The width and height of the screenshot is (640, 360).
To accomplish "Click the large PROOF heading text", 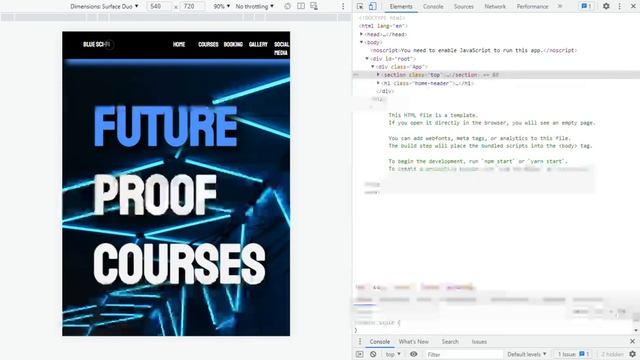I will click(155, 195).
